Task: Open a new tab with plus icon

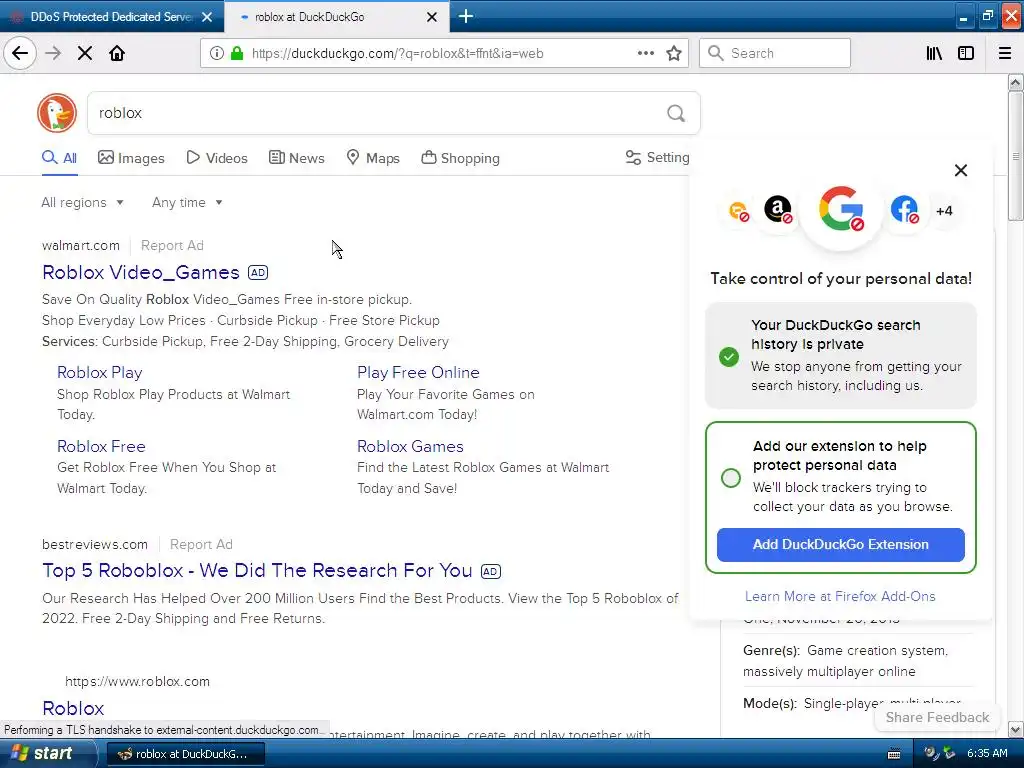Action: (466, 16)
